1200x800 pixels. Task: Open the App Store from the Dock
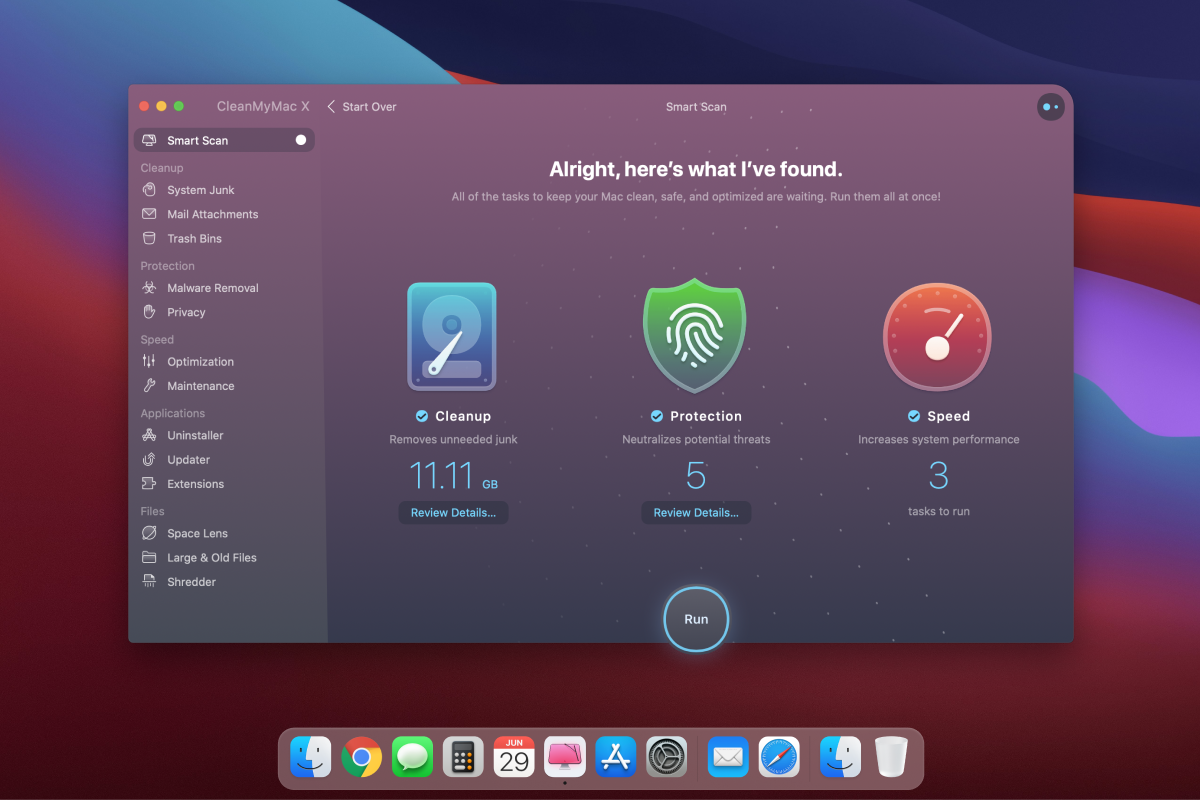pos(616,757)
